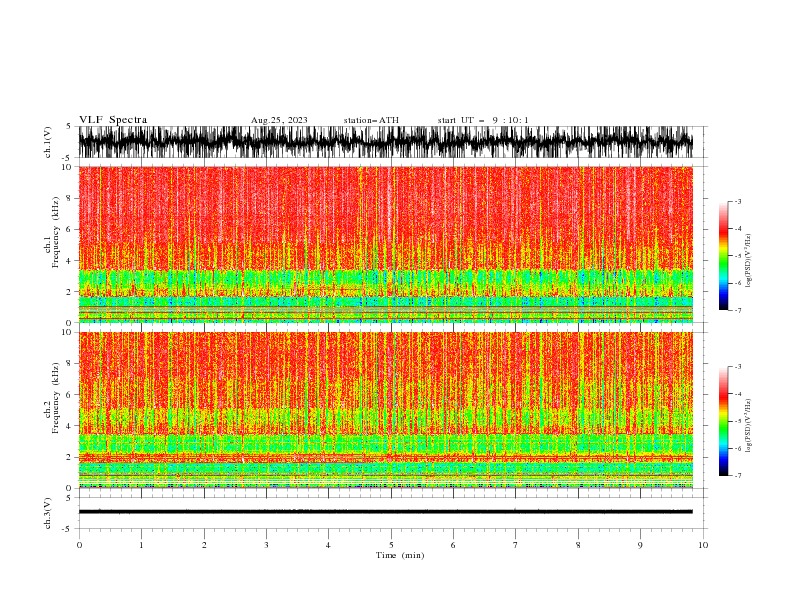Click the ch.1 colorbar '-3' tick label
Viewport: 792px width, 612px height.
click(737, 201)
